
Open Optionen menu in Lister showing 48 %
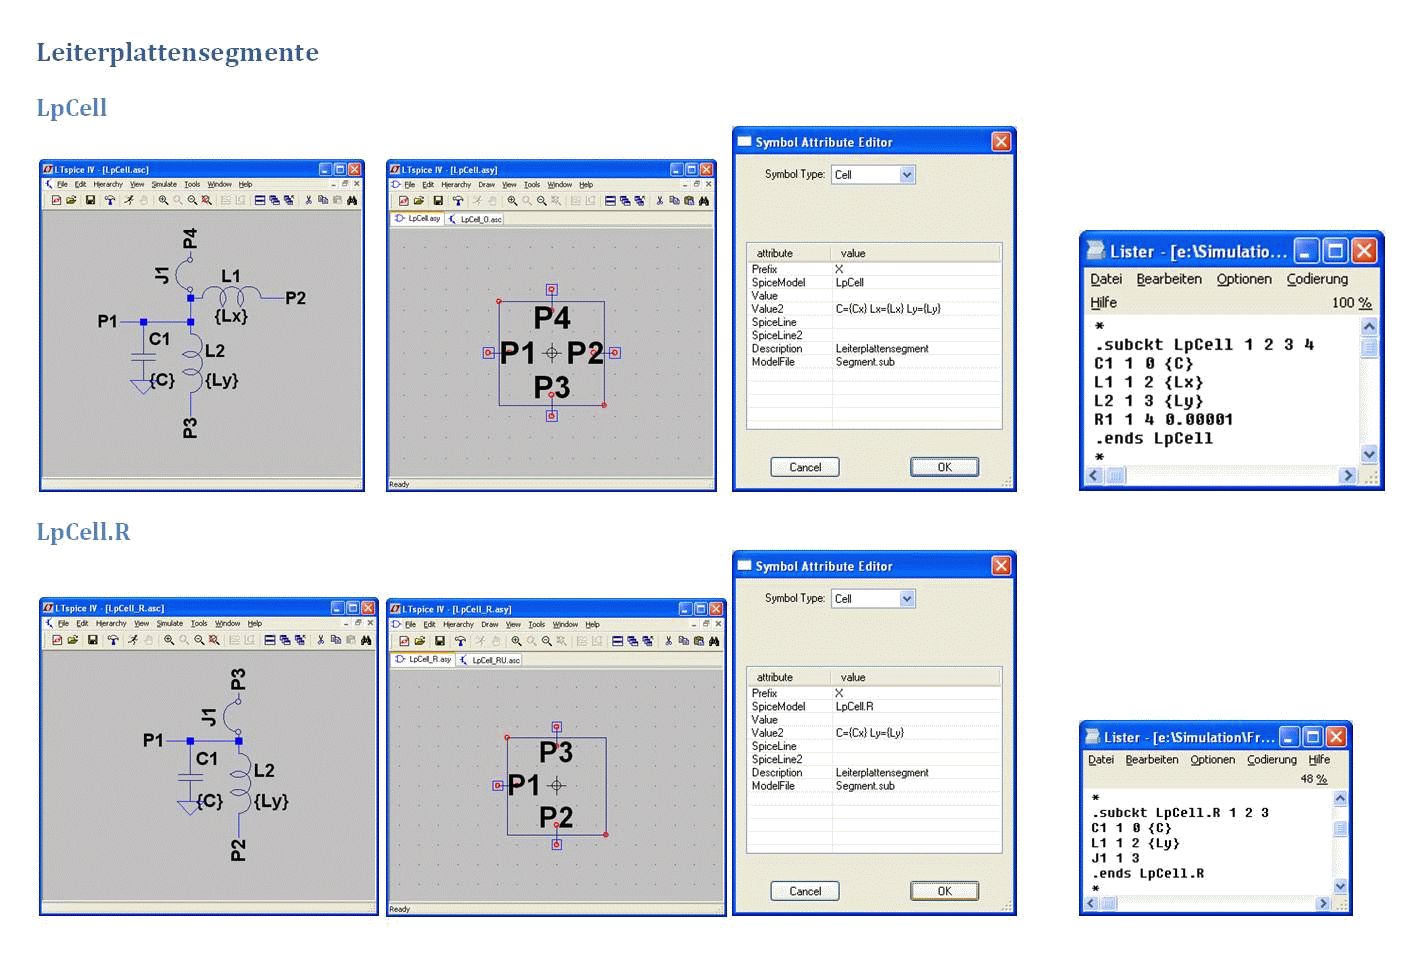pyautogui.click(x=1212, y=760)
